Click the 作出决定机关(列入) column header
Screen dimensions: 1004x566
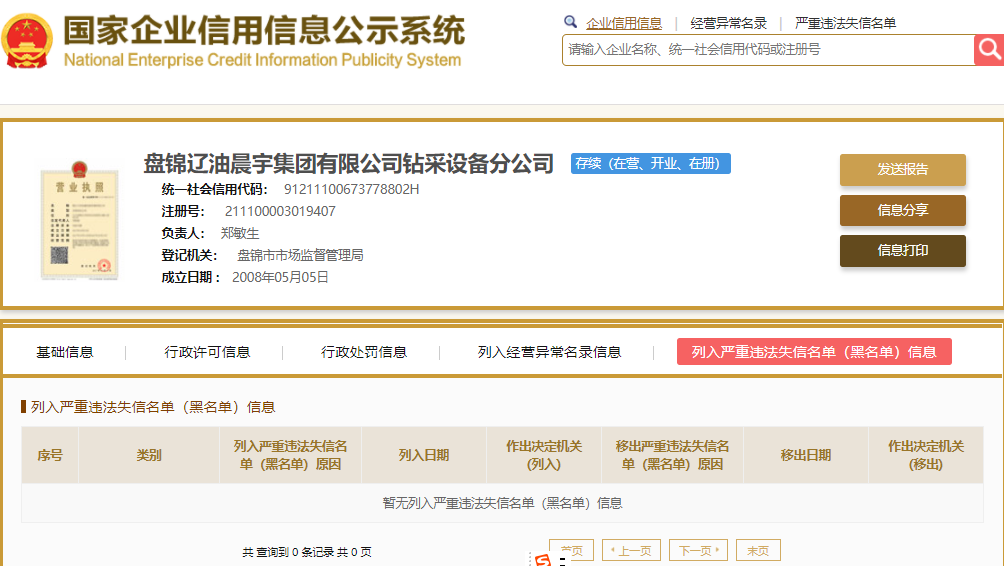544,455
